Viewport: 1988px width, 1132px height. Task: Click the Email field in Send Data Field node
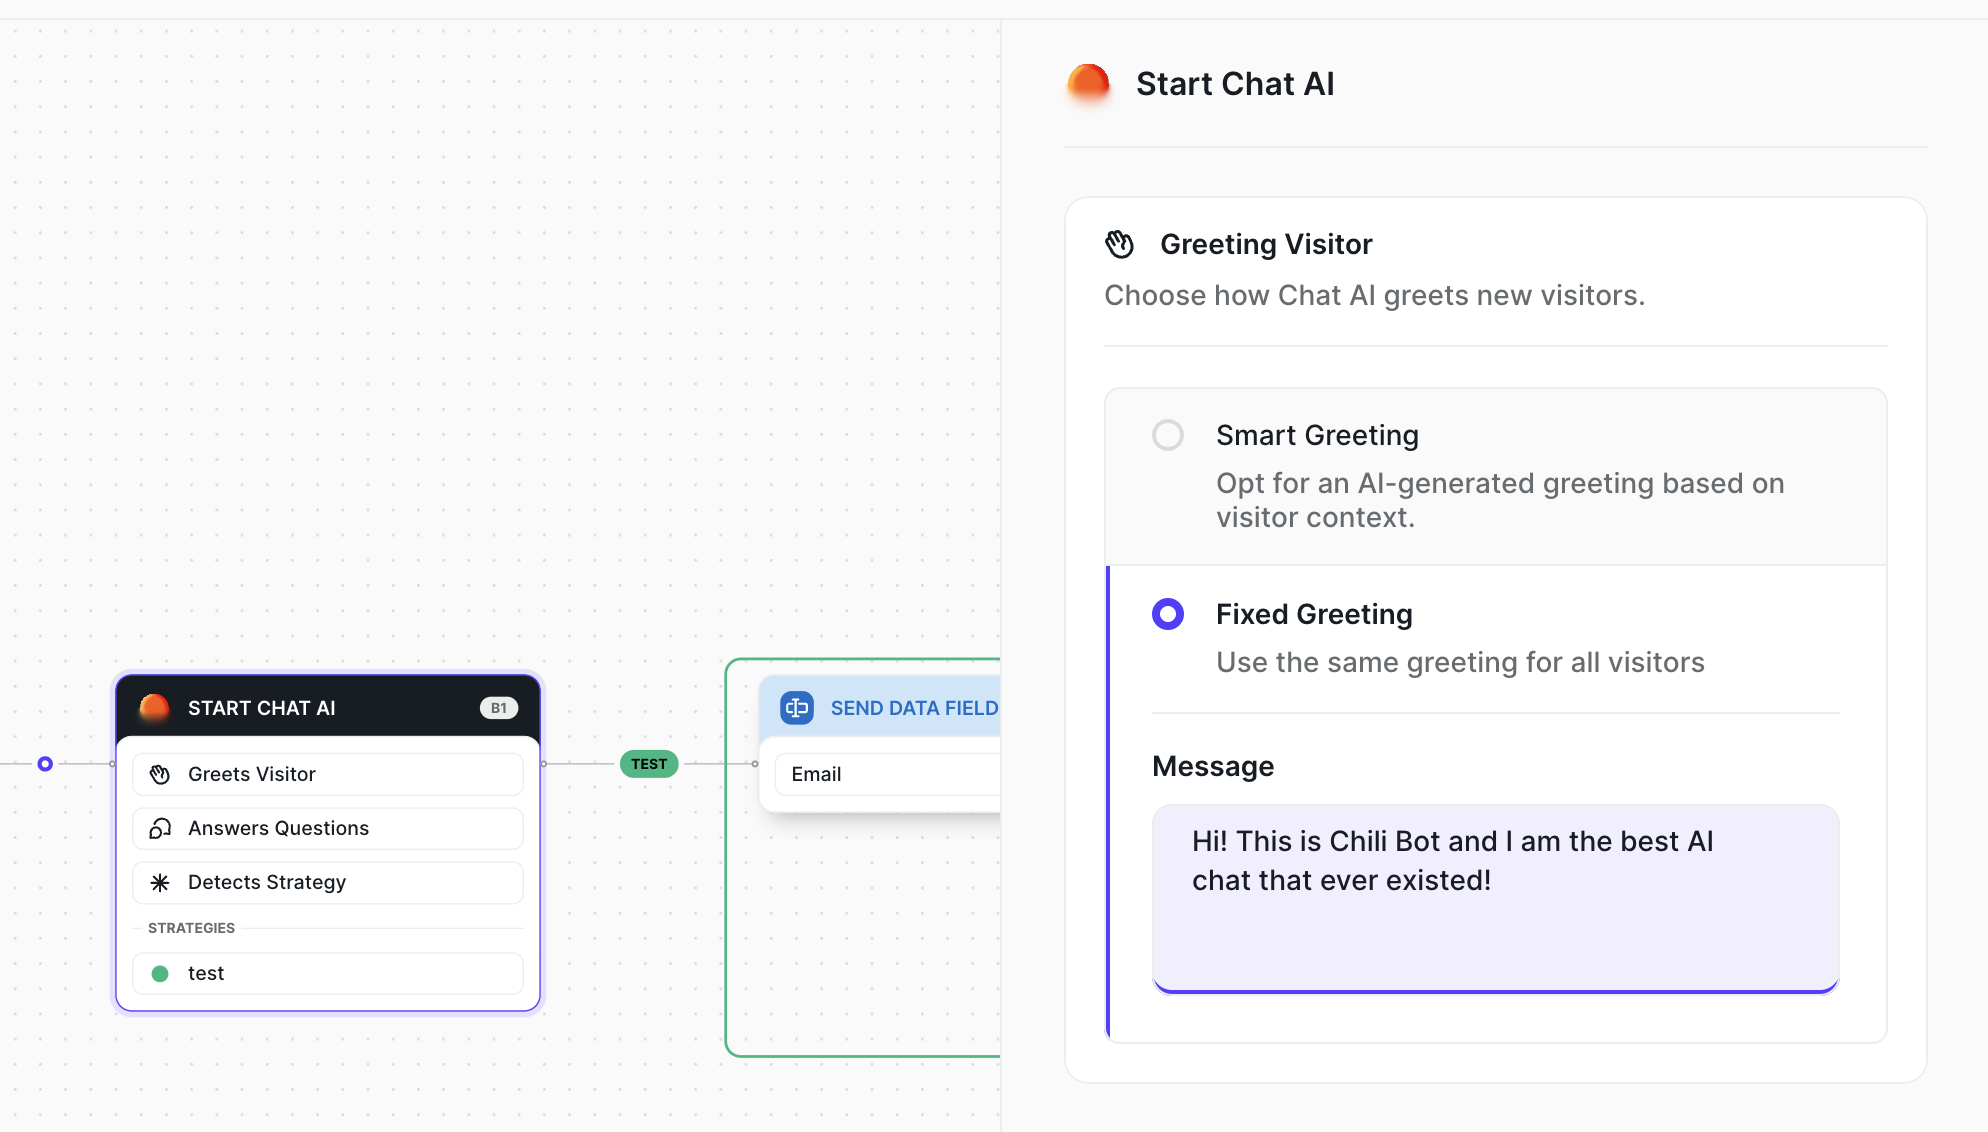point(888,774)
